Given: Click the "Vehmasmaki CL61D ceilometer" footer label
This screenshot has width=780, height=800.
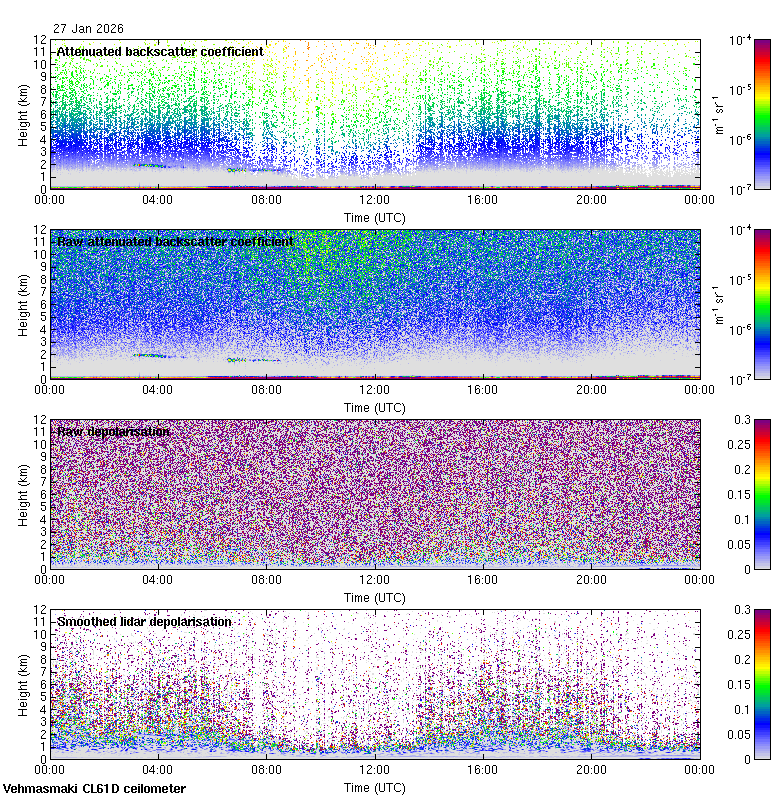Looking at the screenshot, I should [94, 789].
